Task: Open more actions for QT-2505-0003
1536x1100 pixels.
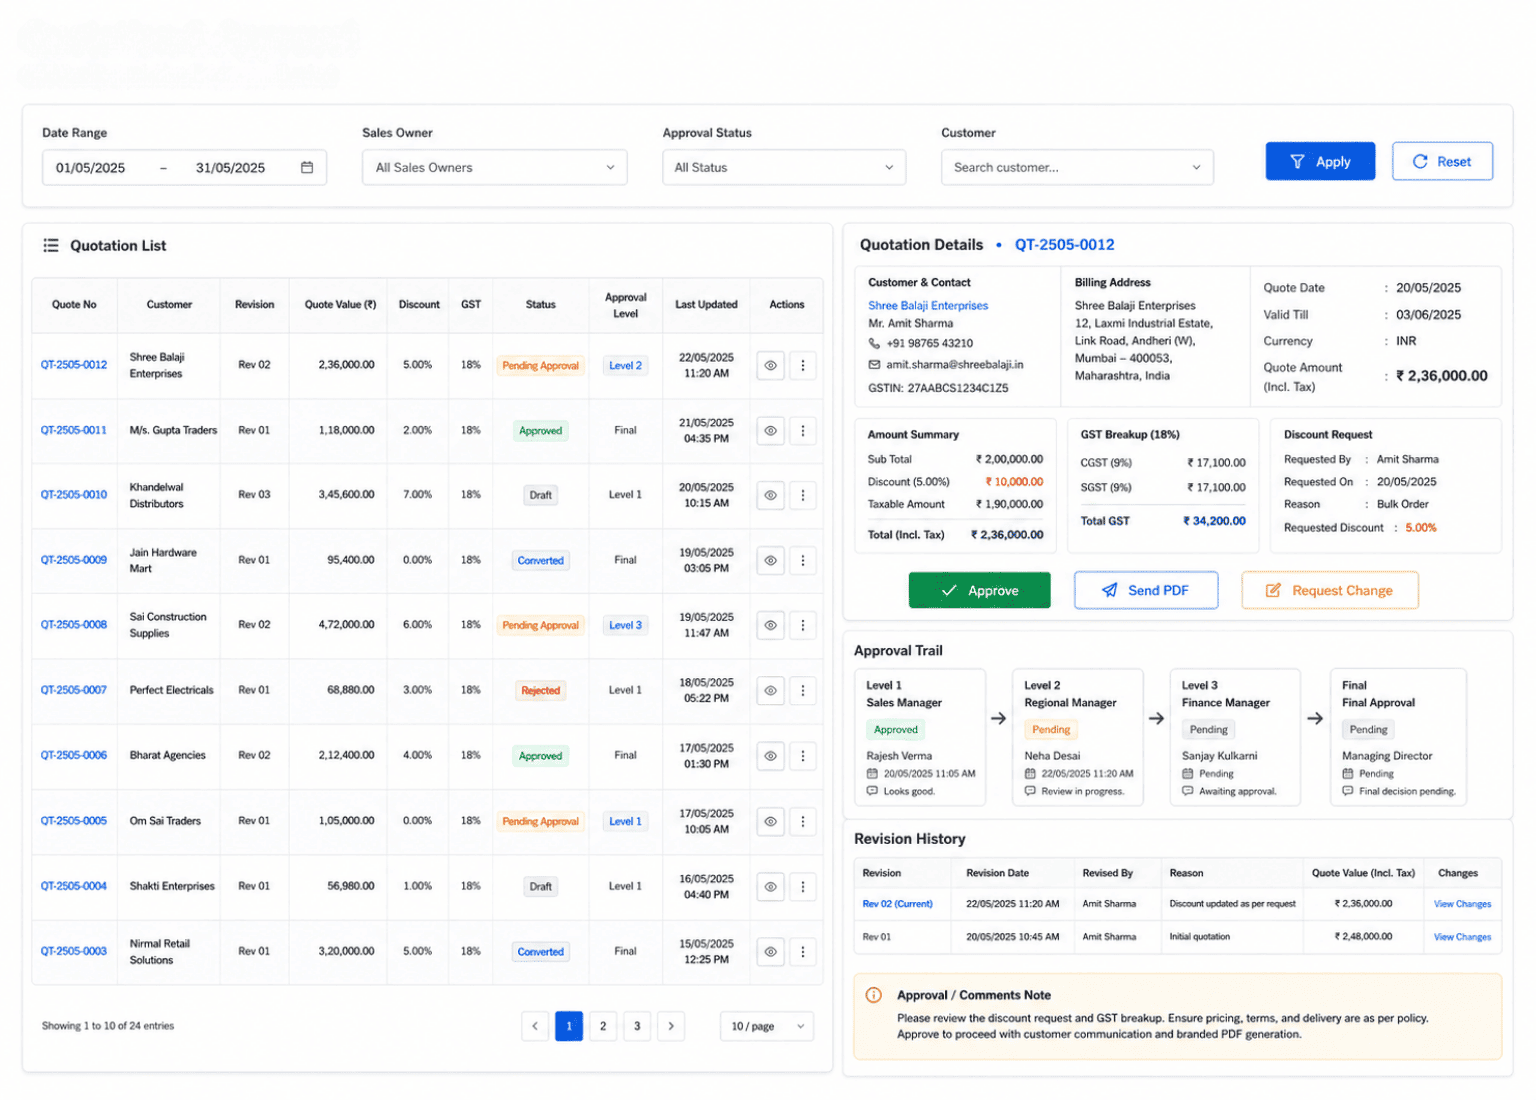Action: coord(803,952)
